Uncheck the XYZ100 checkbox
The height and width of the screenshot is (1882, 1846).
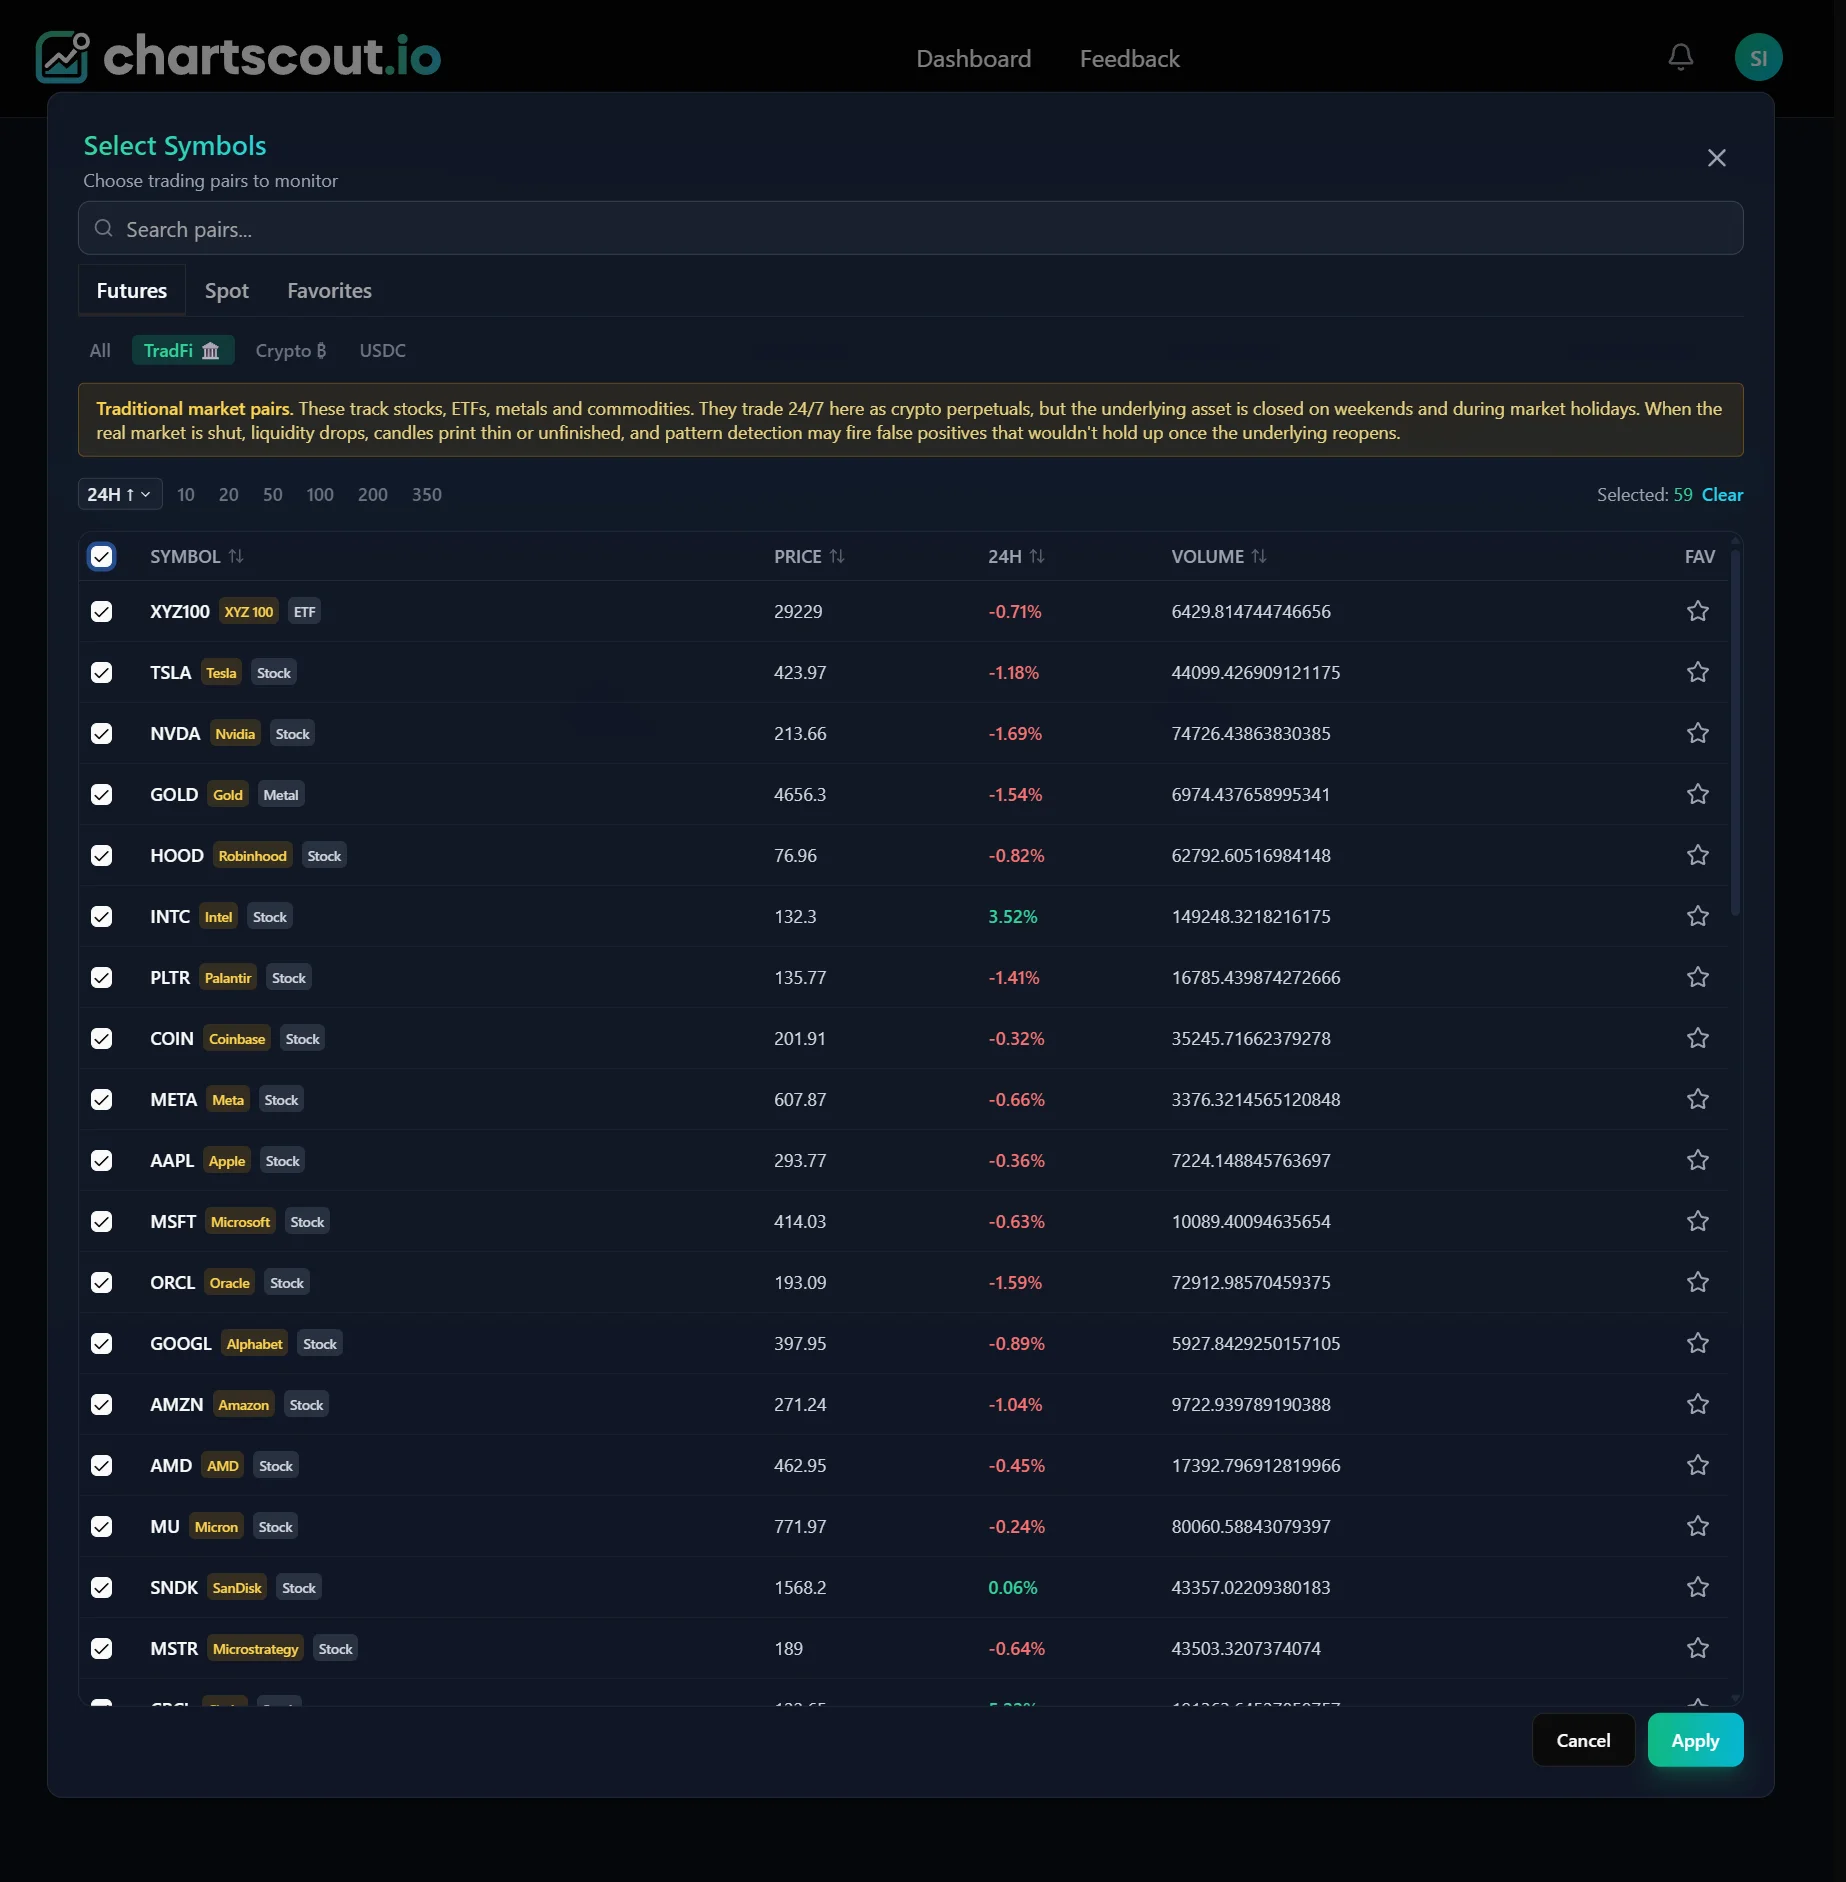click(x=101, y=611)
